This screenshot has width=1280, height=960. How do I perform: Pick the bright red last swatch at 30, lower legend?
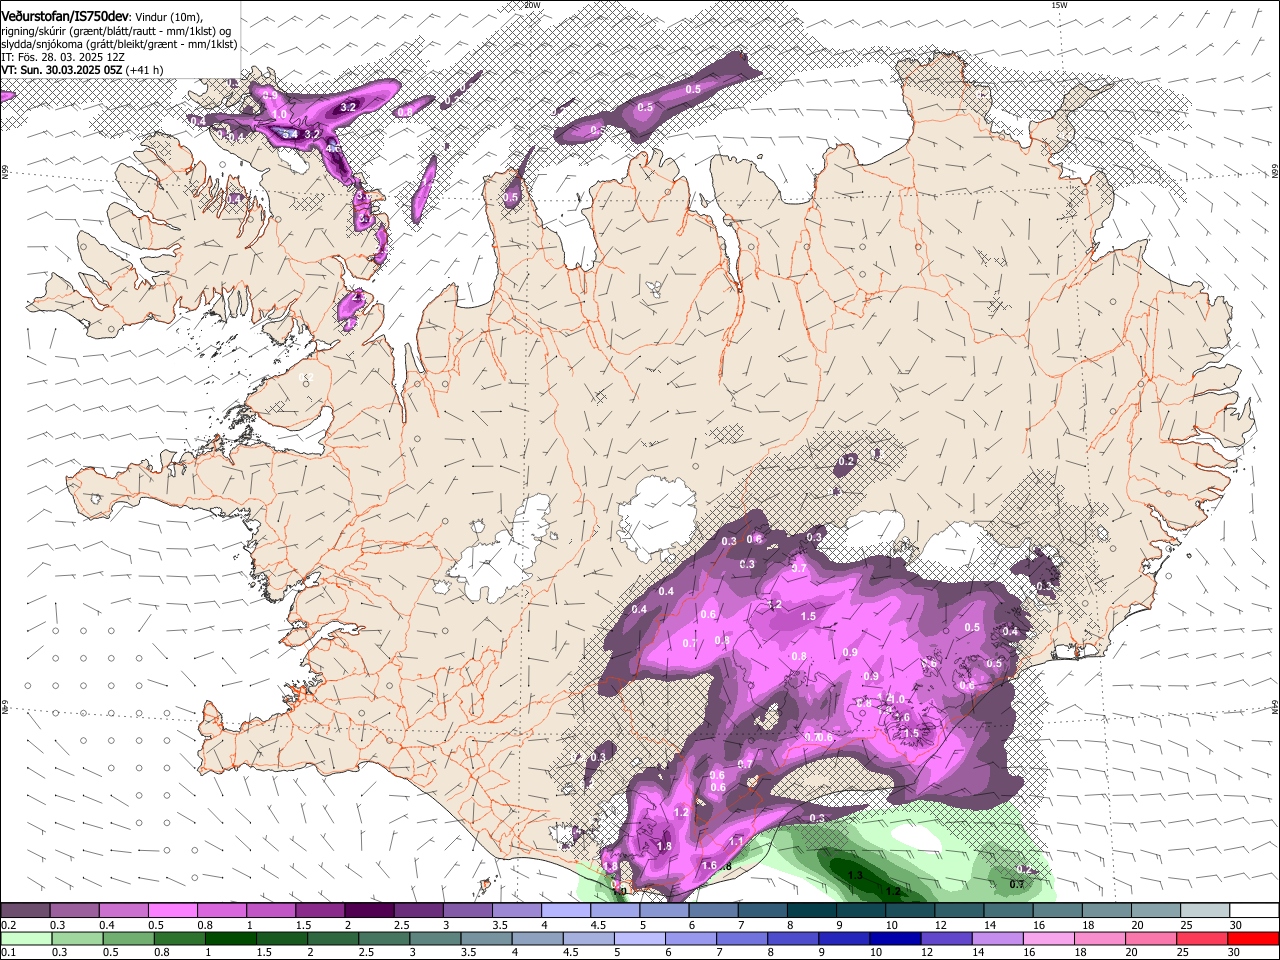[1253, 939]
